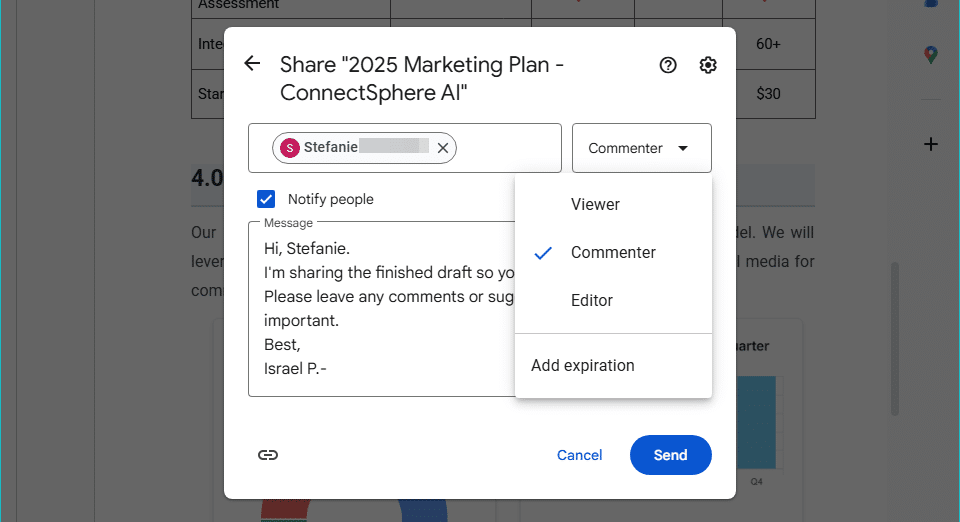Select Viewer role option
Screen dimensions: 960x522
(x=613, y=204)
